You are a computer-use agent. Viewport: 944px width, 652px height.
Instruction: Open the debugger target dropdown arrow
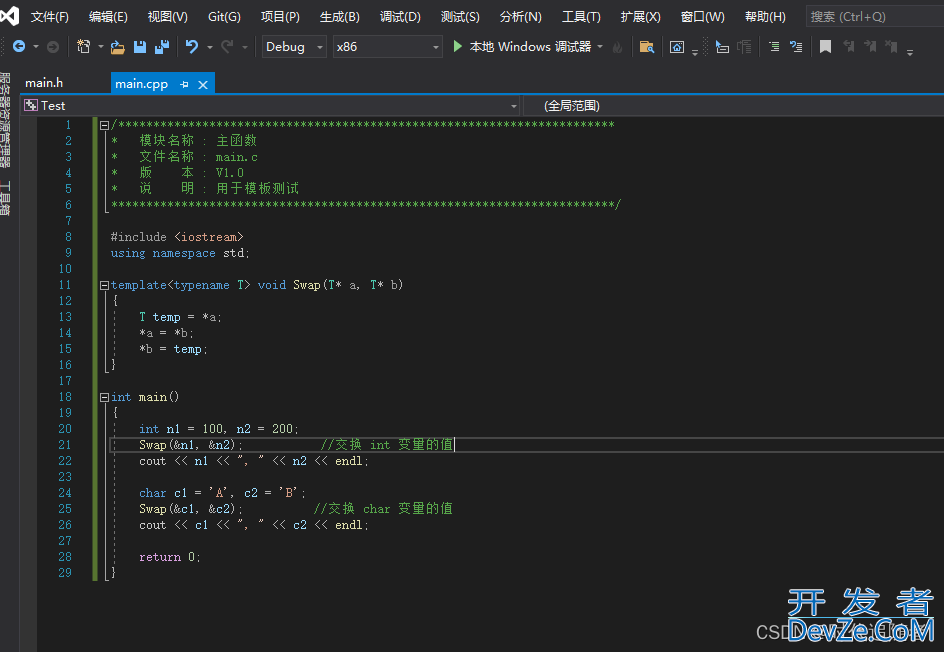click(x=600, y=46)
